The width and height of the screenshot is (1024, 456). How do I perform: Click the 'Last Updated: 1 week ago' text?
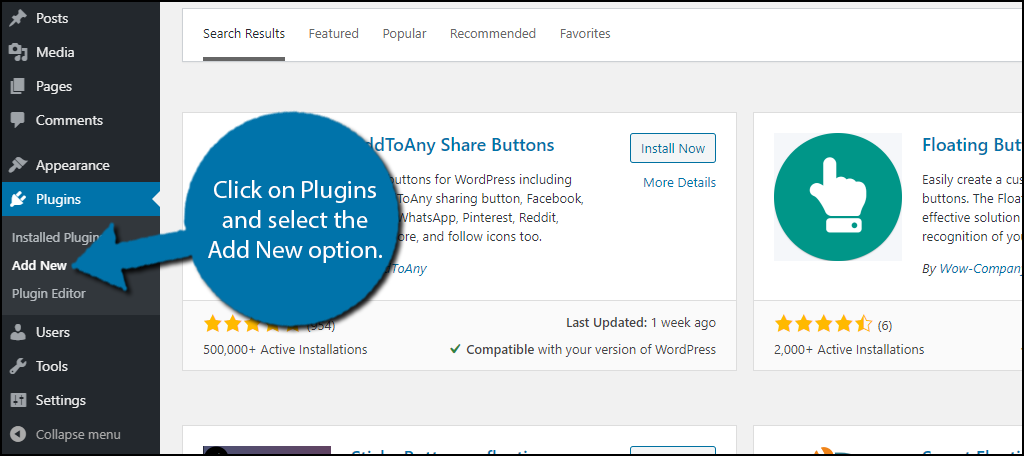tap(641, 323)
